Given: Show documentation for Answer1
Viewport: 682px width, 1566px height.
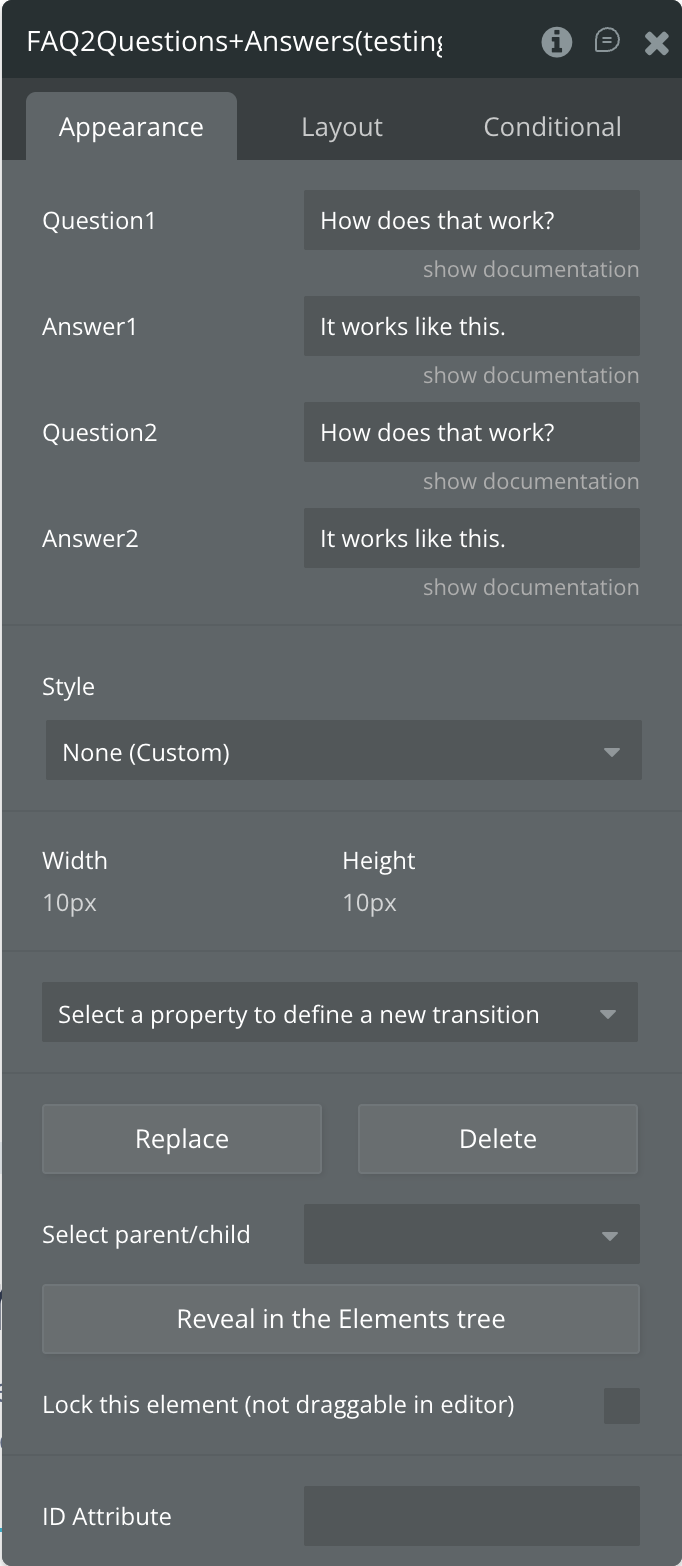Looking at the screenshot, I should coord(530,375).
